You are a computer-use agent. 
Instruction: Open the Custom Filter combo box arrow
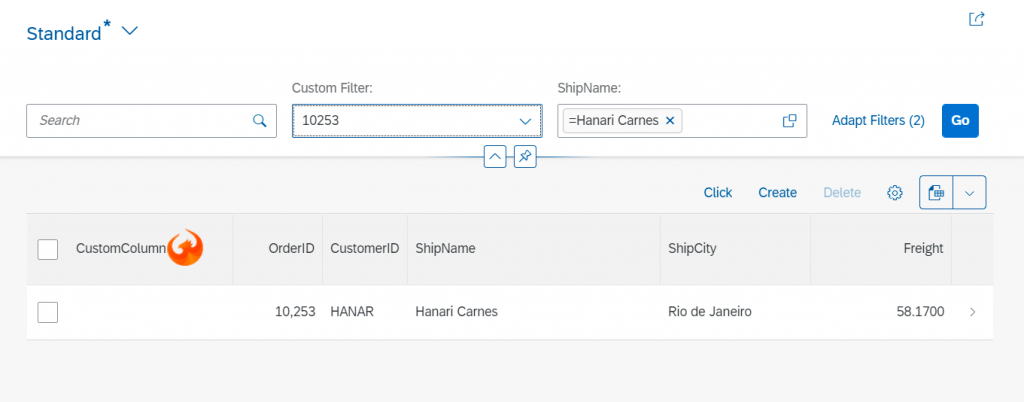[525, 121]
